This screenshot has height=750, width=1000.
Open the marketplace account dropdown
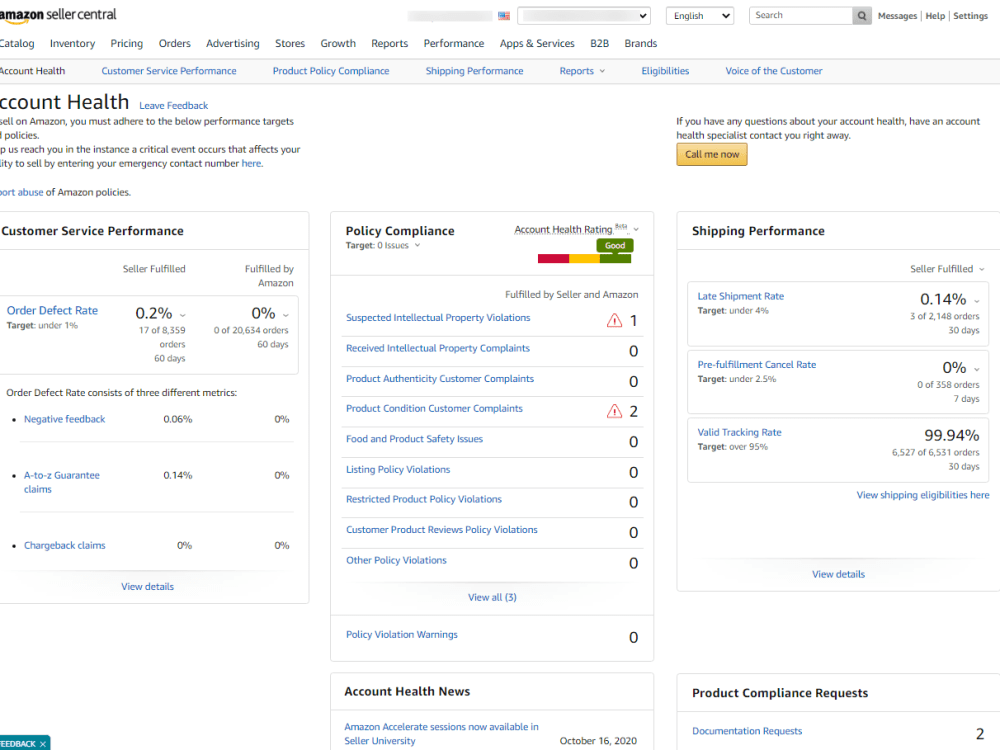[x=584, y=16]
